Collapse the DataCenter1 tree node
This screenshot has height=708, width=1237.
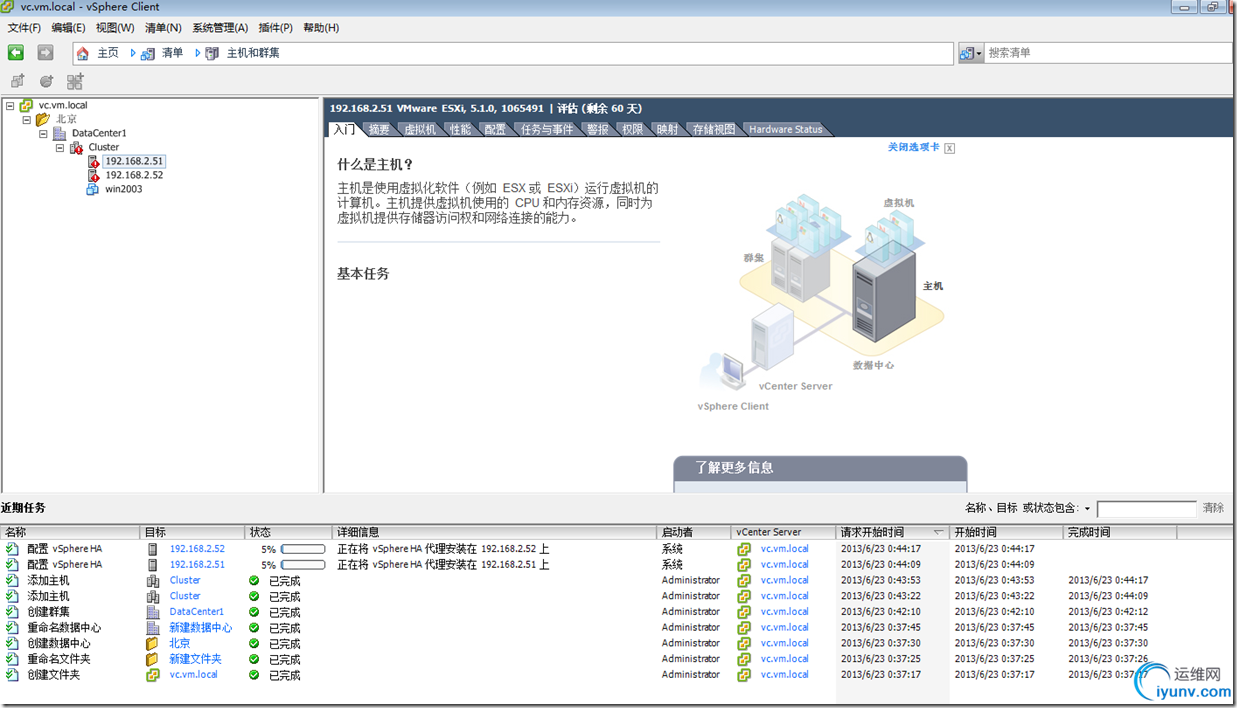(x=42, y=132)
